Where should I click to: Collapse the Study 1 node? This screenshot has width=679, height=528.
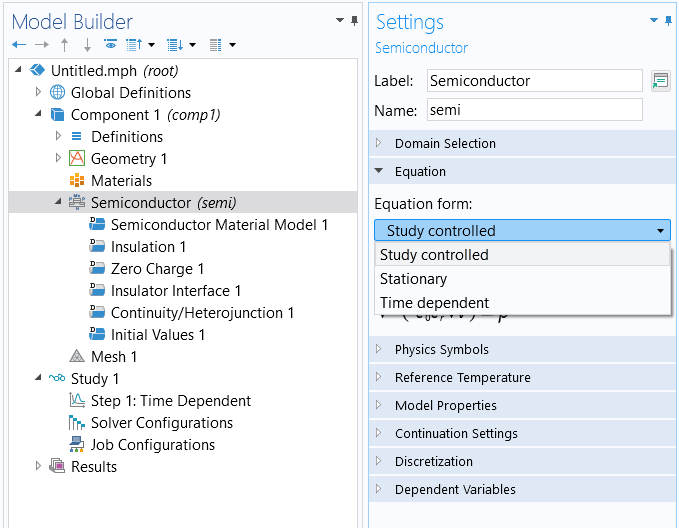point(38,378)
